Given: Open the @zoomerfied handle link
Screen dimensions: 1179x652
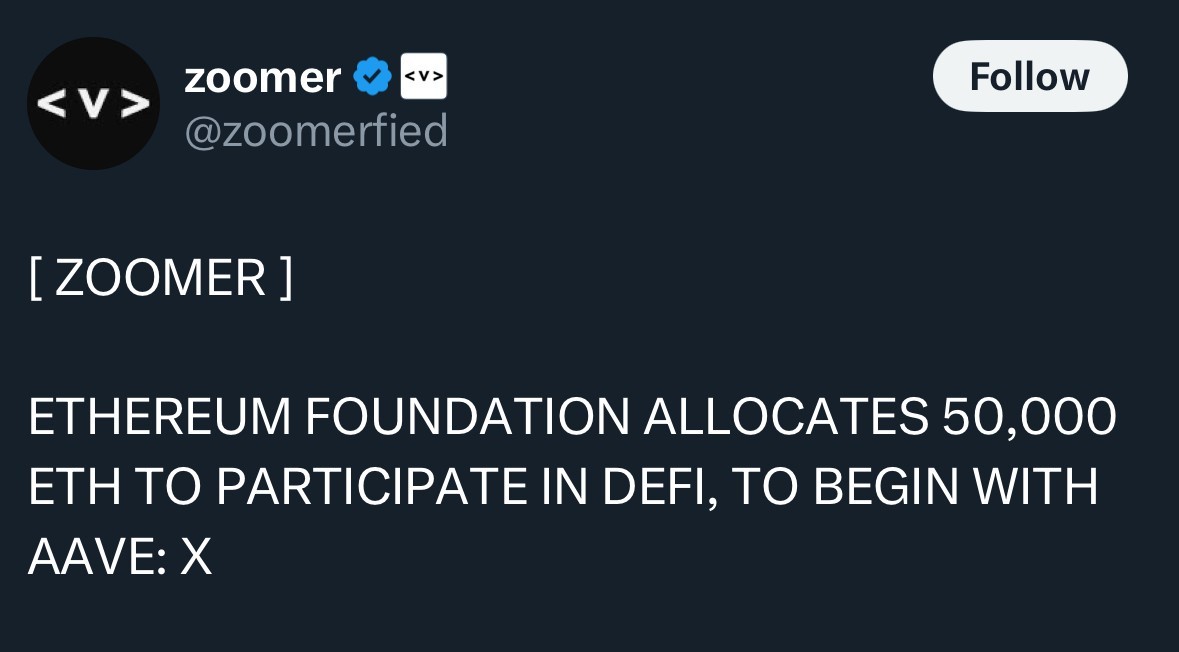Looking at the screenshot, I should click(316, 131).
